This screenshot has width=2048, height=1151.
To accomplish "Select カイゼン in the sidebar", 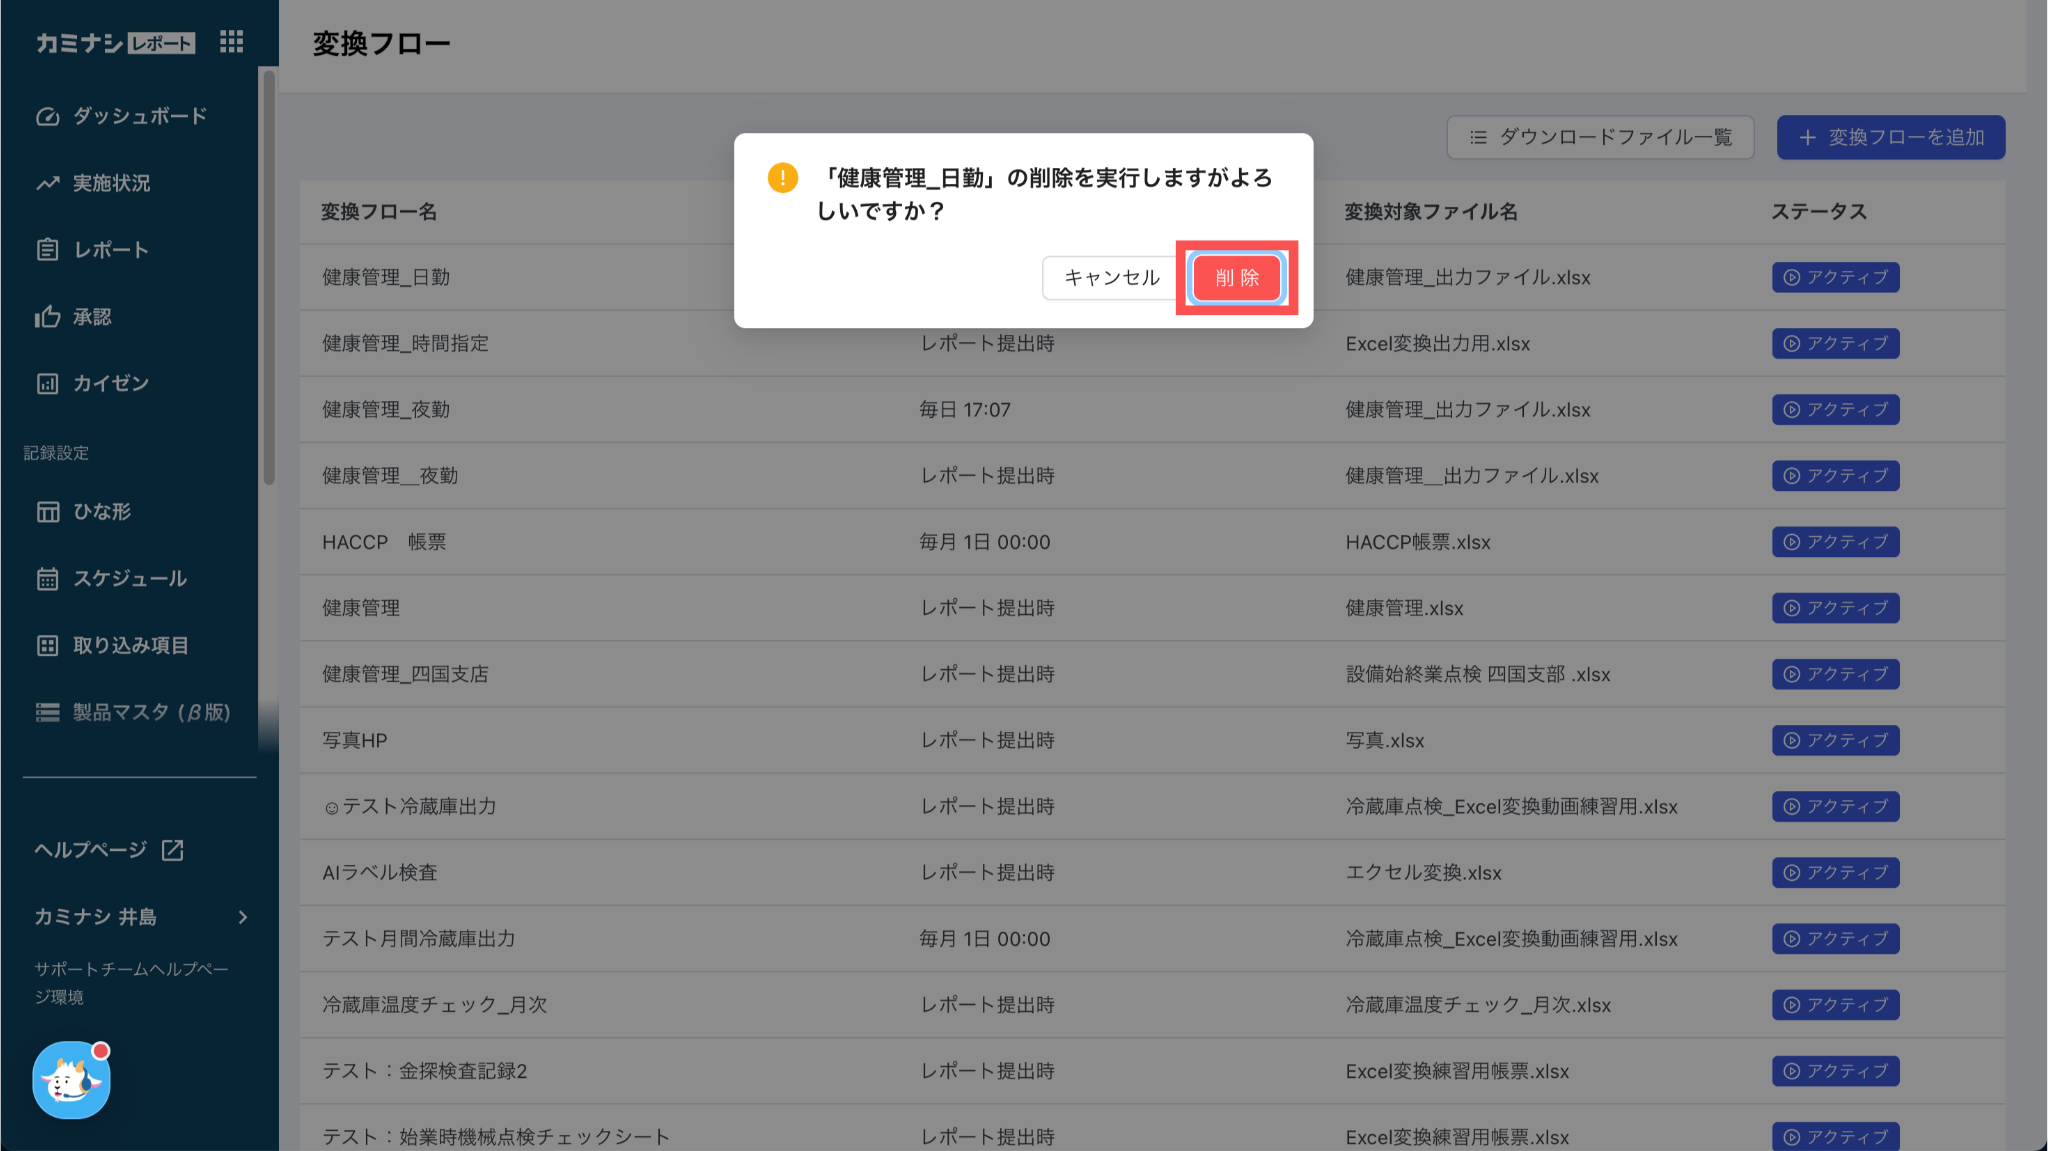I will [x=110, y=383].
